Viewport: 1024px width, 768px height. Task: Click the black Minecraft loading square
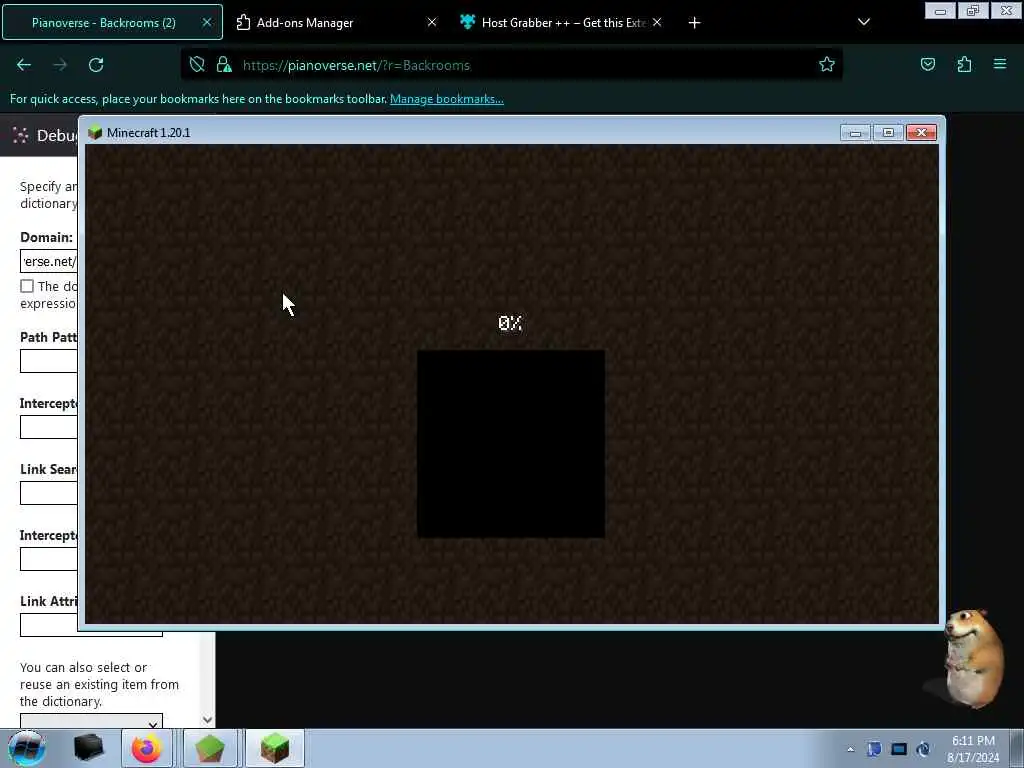511,444
